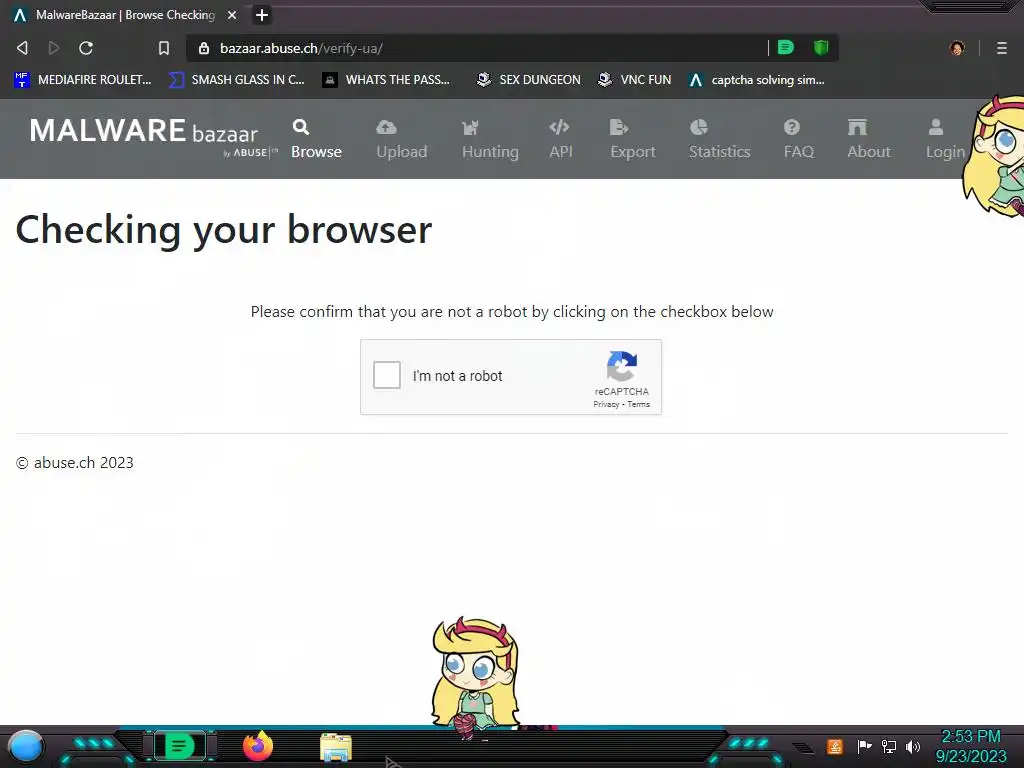
Task: Open the browser hamburger menu
Action: click(x=1001, y=48)
